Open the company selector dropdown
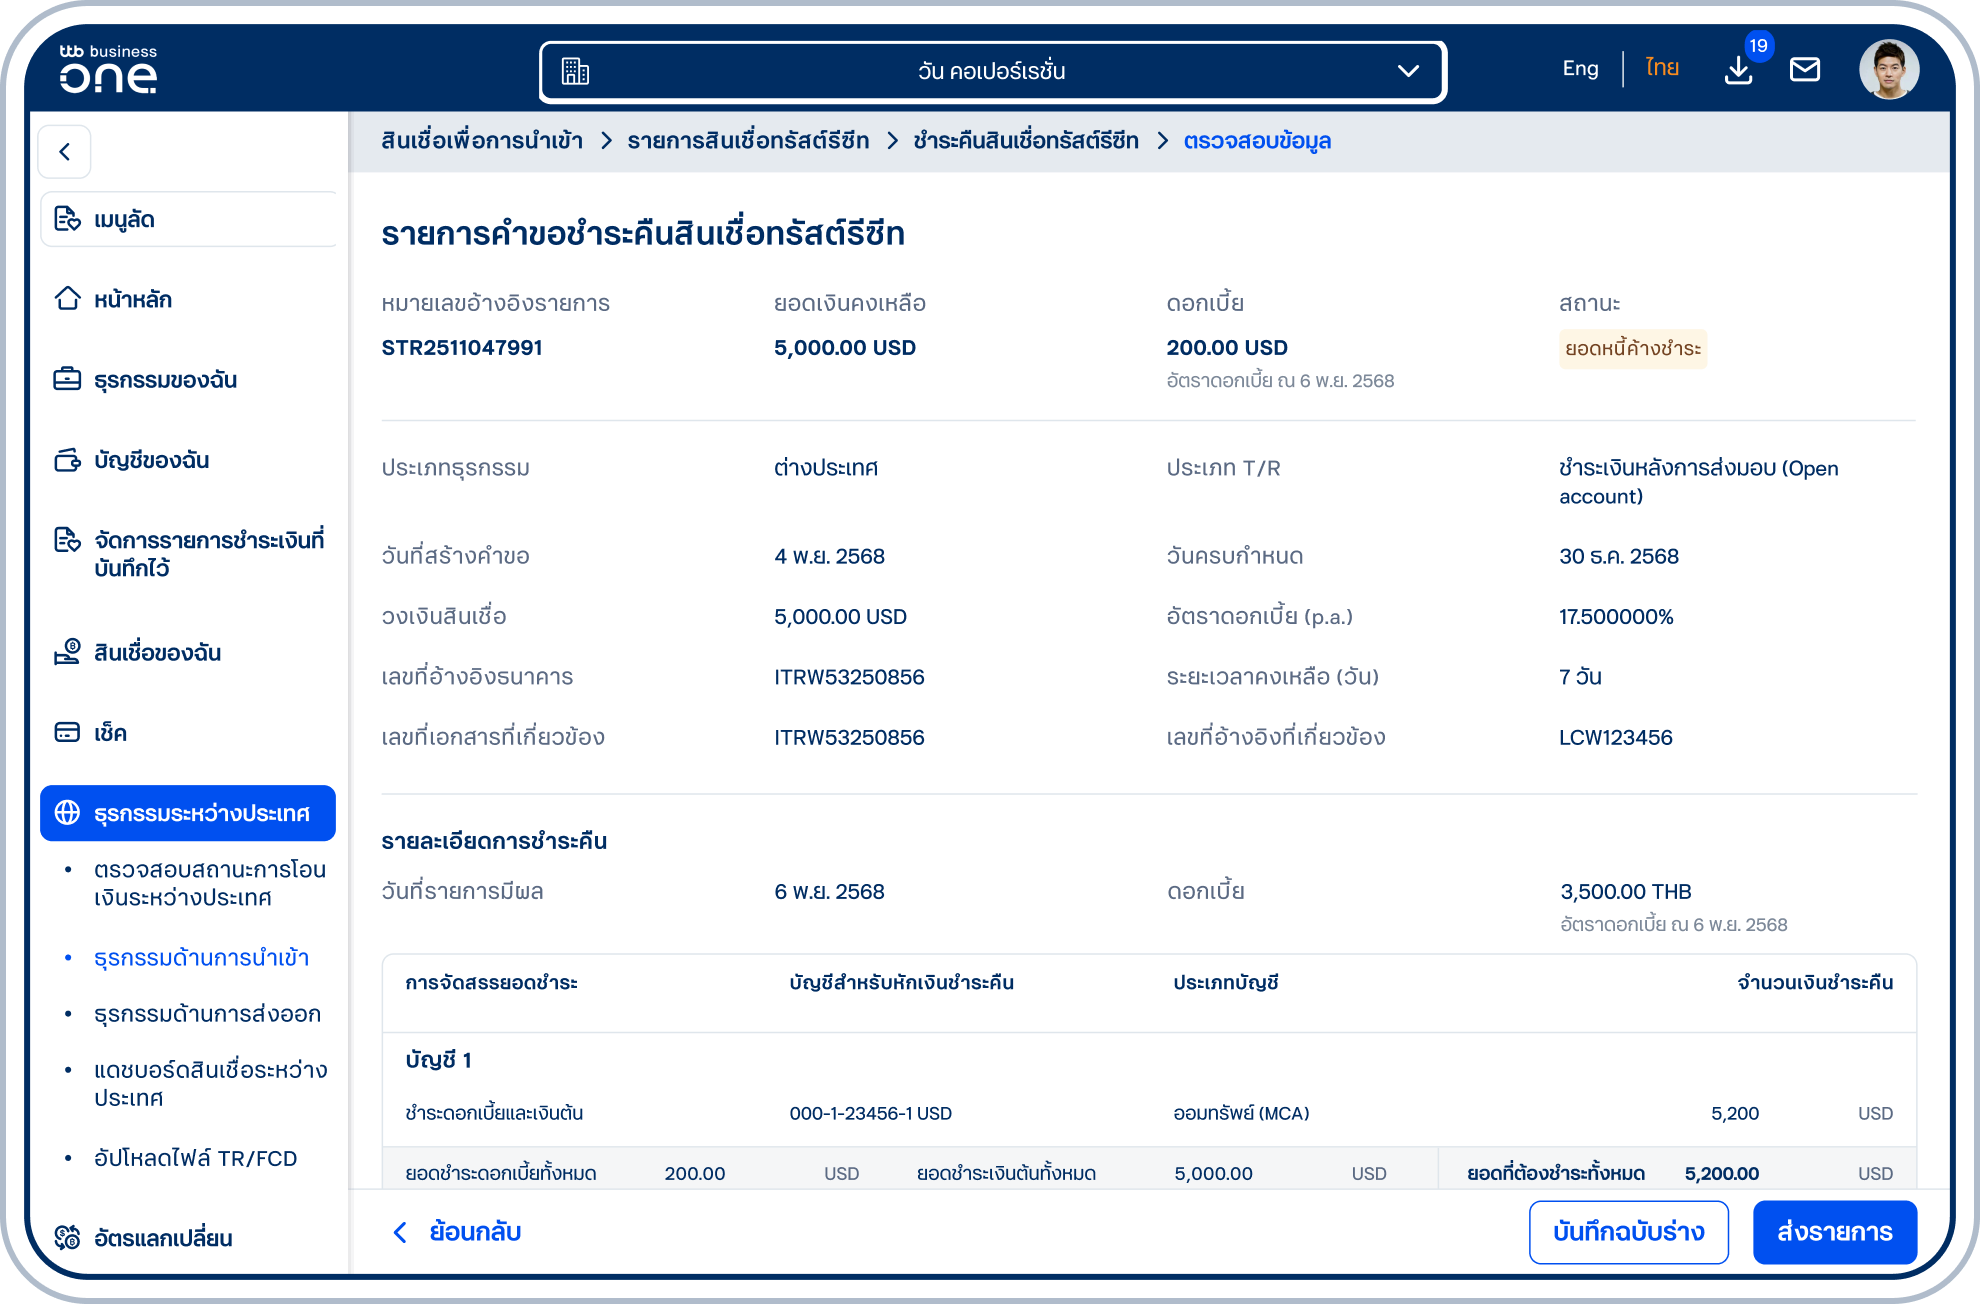 (x=992, y=71)
